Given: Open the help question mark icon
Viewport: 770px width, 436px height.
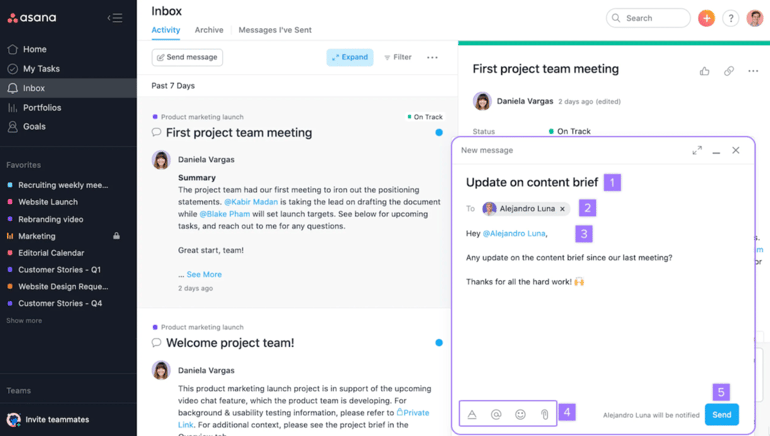Looking at the screenshot, I should pyautogui.click(x=731, y=18).
